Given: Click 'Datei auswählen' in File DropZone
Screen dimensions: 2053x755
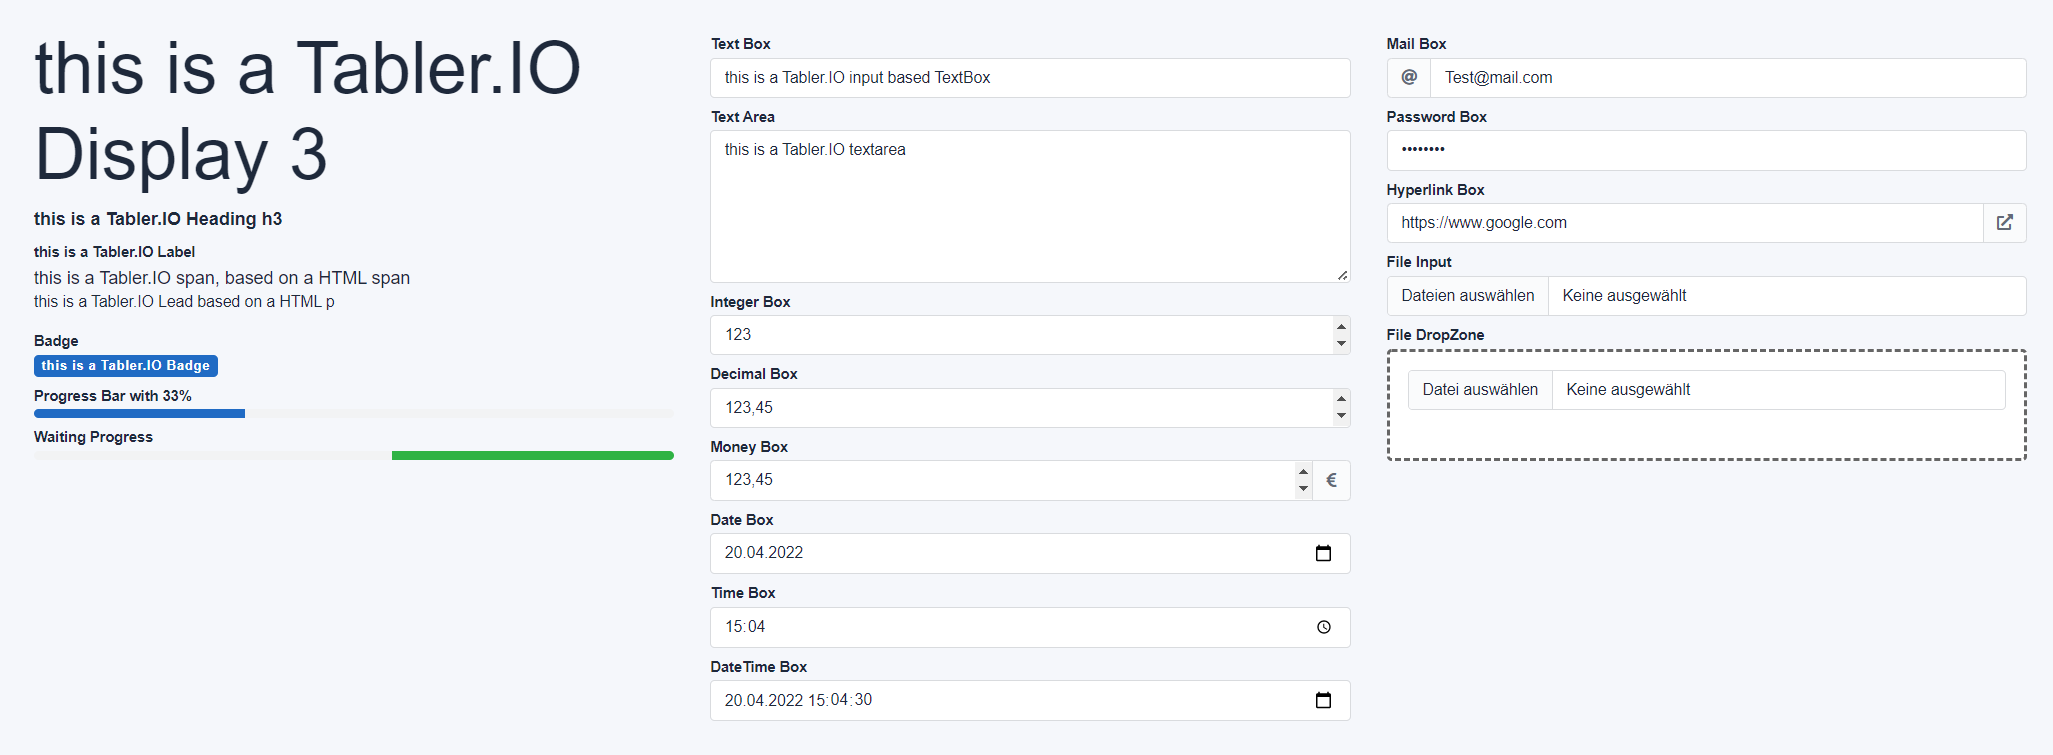Looking at the screenshot, I should [x=1480, y=390].
